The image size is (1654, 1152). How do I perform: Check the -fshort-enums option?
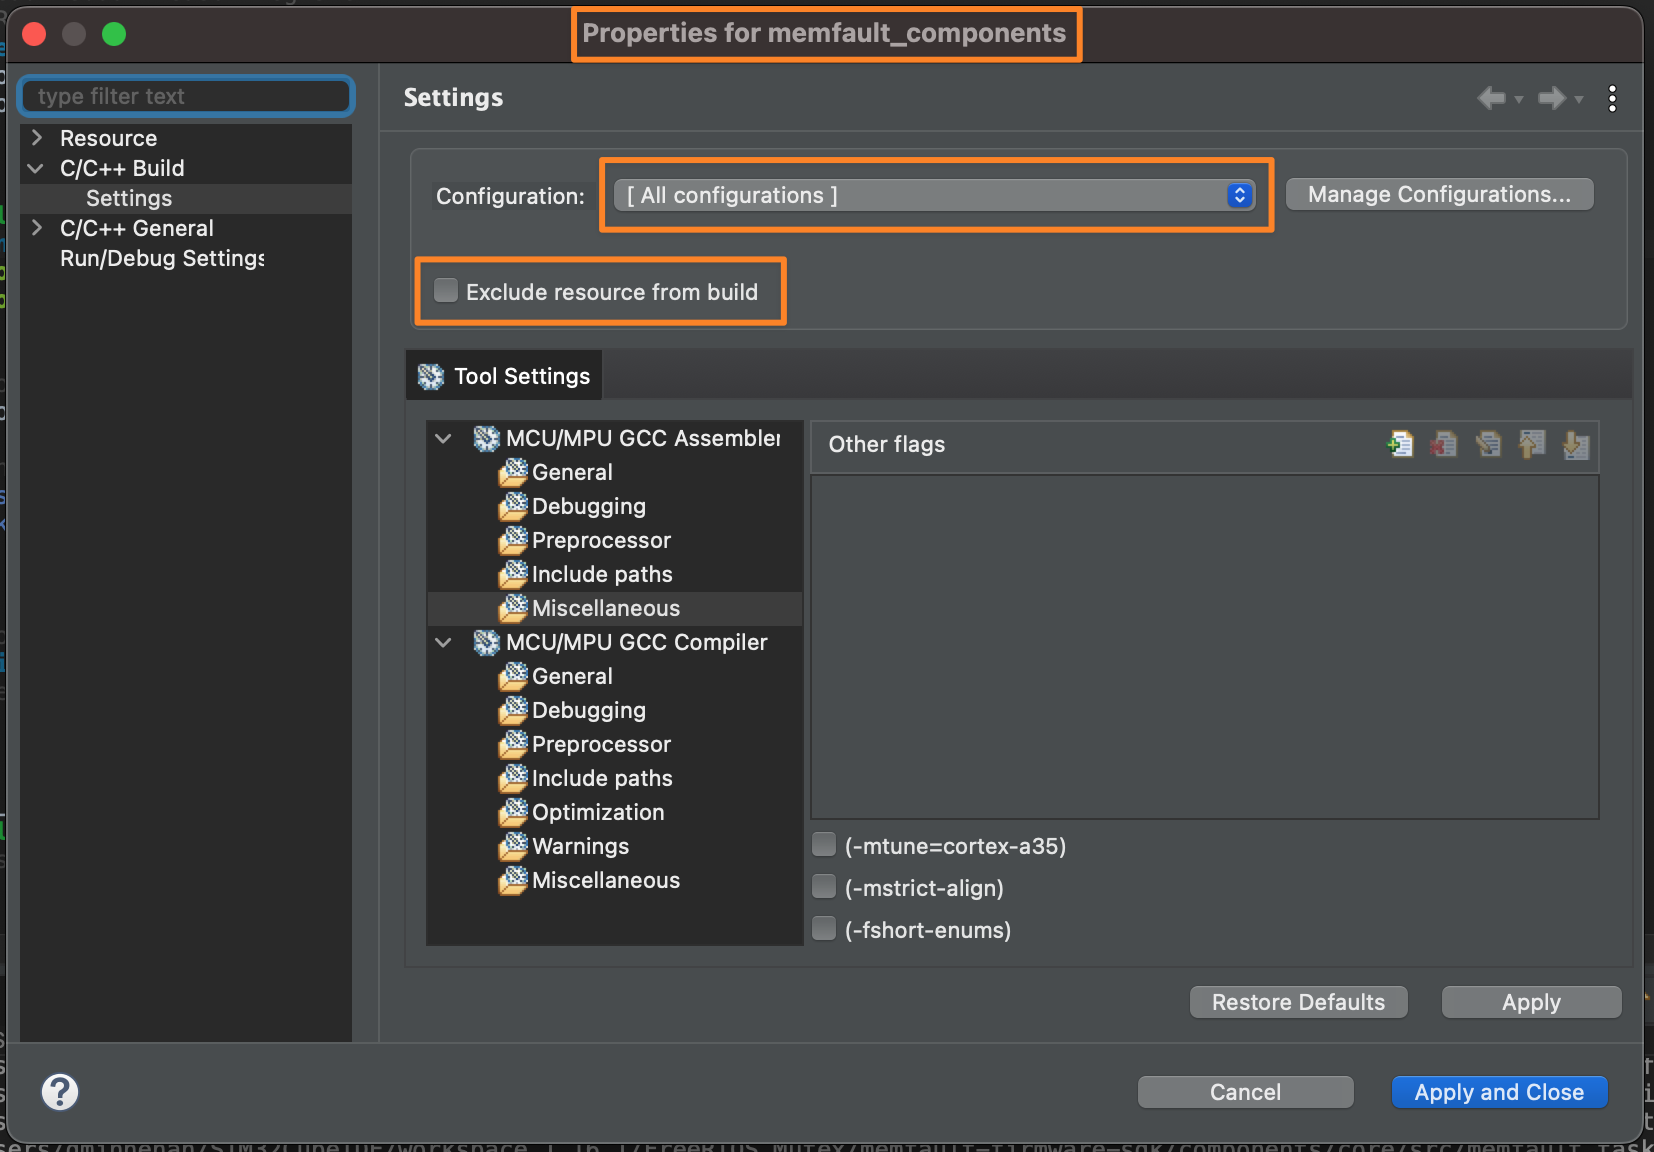[x=824, y=929]
